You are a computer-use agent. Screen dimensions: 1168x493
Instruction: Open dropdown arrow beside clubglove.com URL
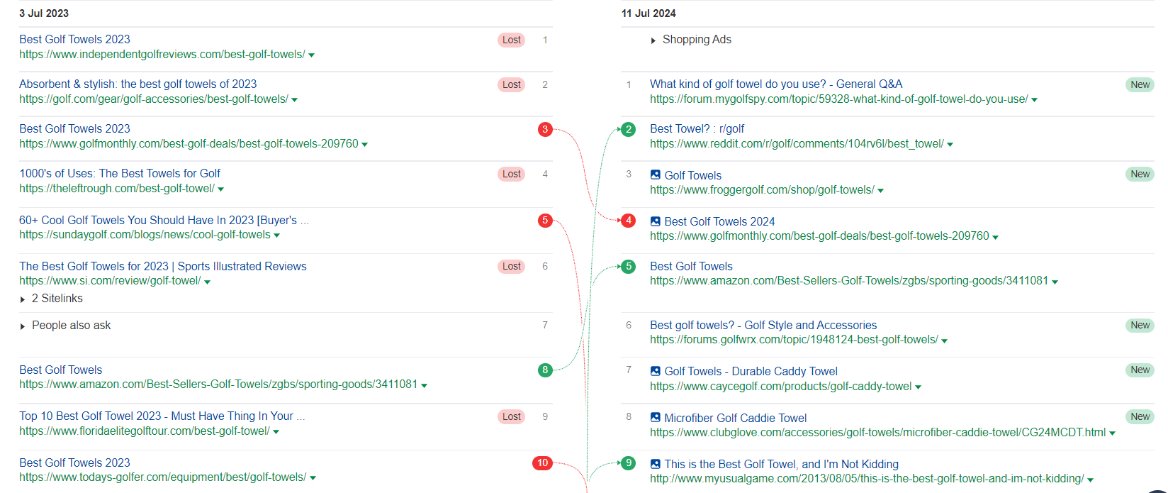[x=1112, y=433]
